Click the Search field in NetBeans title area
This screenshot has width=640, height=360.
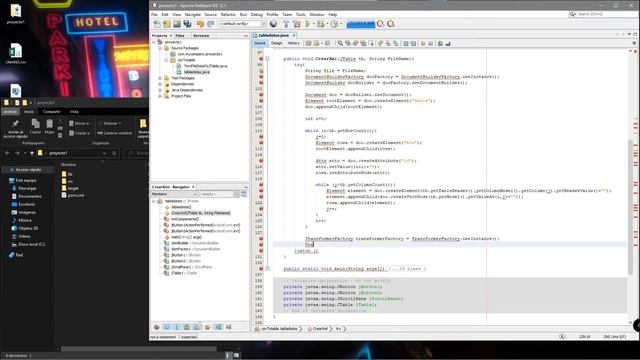(x=602, y=14)
